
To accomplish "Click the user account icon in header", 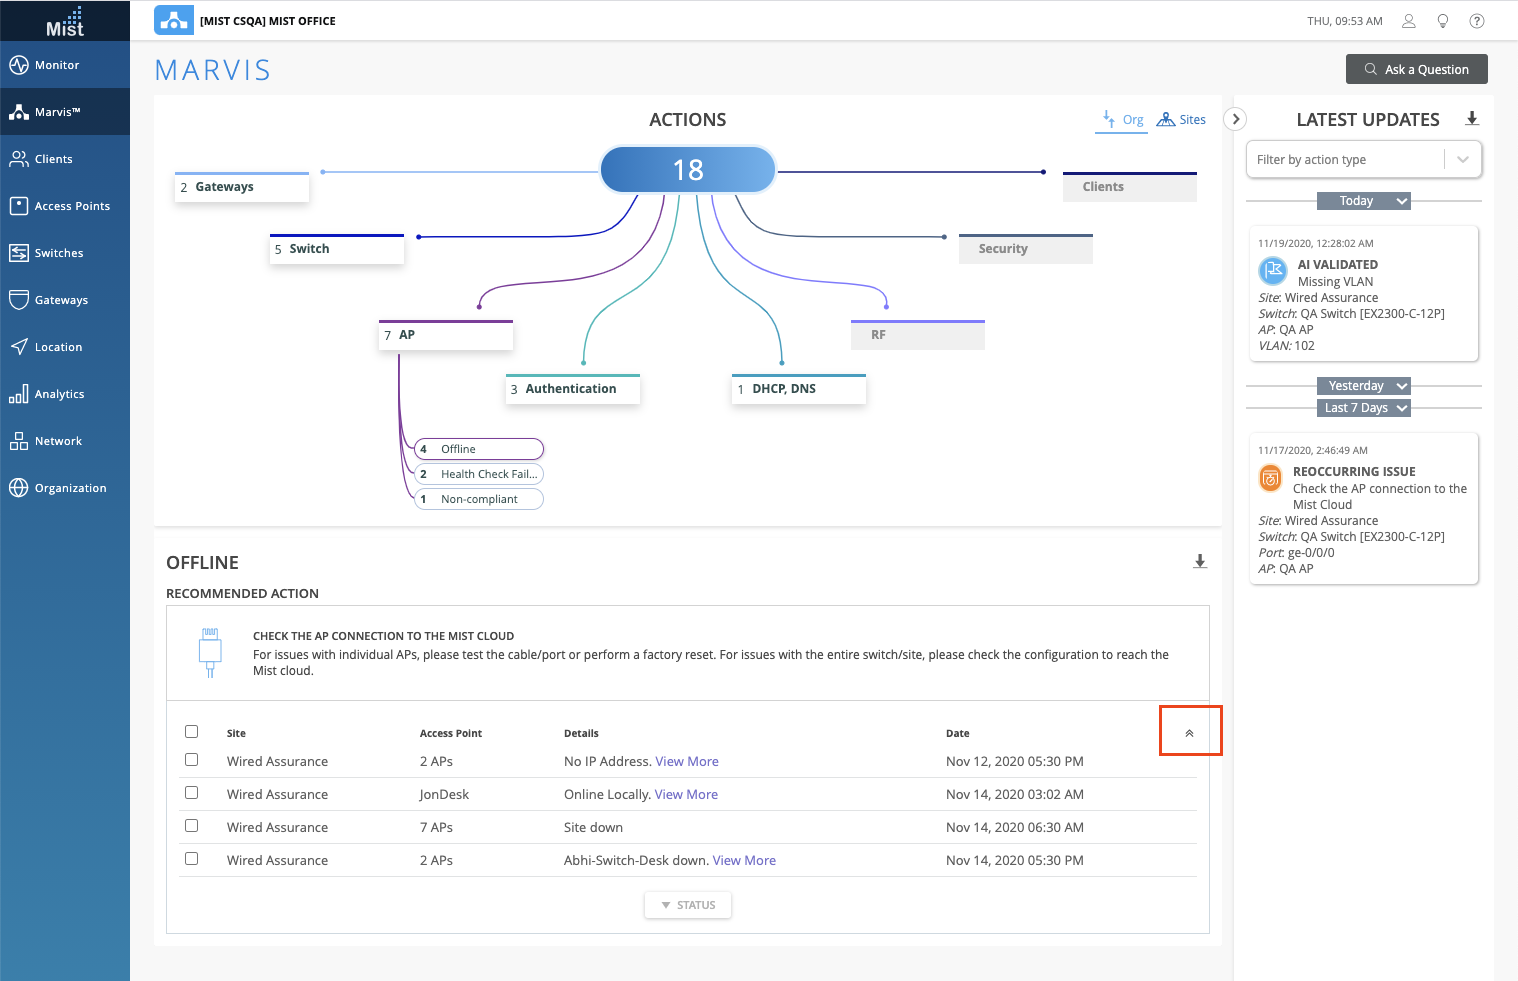I will 1408,21.
